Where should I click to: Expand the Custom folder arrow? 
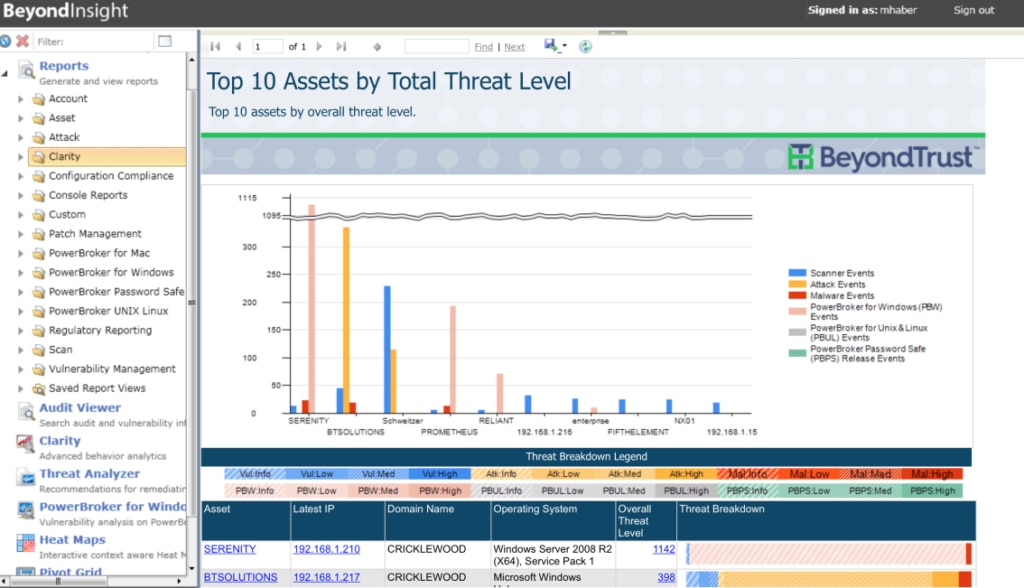pyautogui.click(x=20, y=215)
